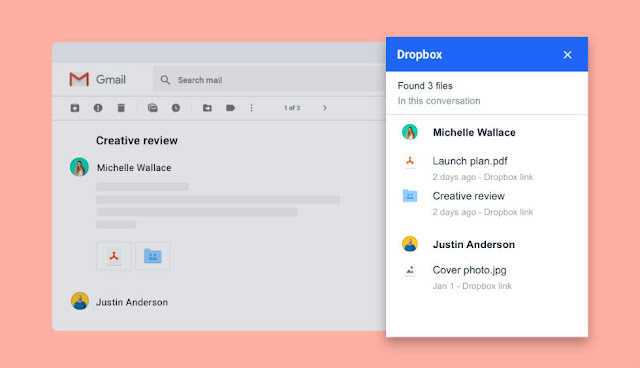Click Justin Anderson's avatar in Gmail
Viewport: 640px width, 368px height.
pos(80,301)
